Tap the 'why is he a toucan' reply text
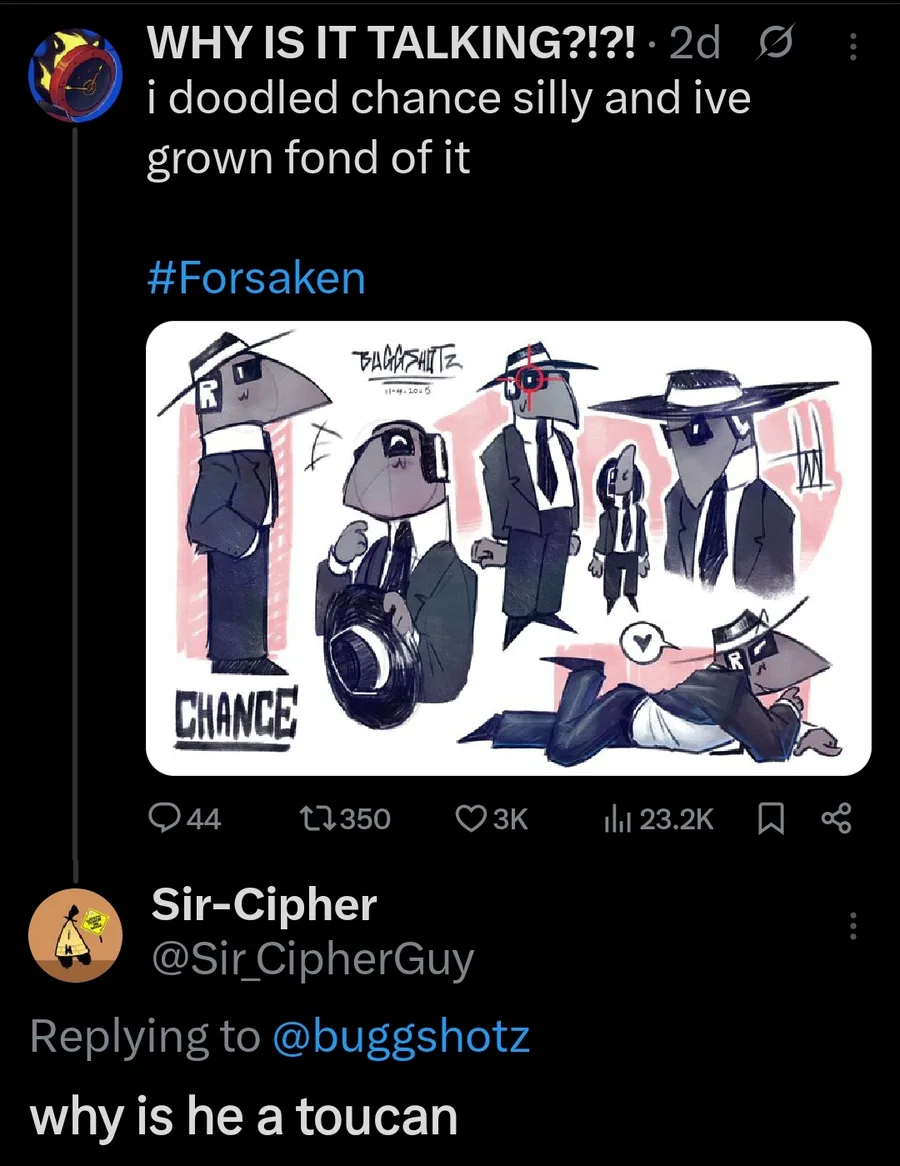The height and width of the screenshot is (1166, 900). click(x=244, y=1115)
